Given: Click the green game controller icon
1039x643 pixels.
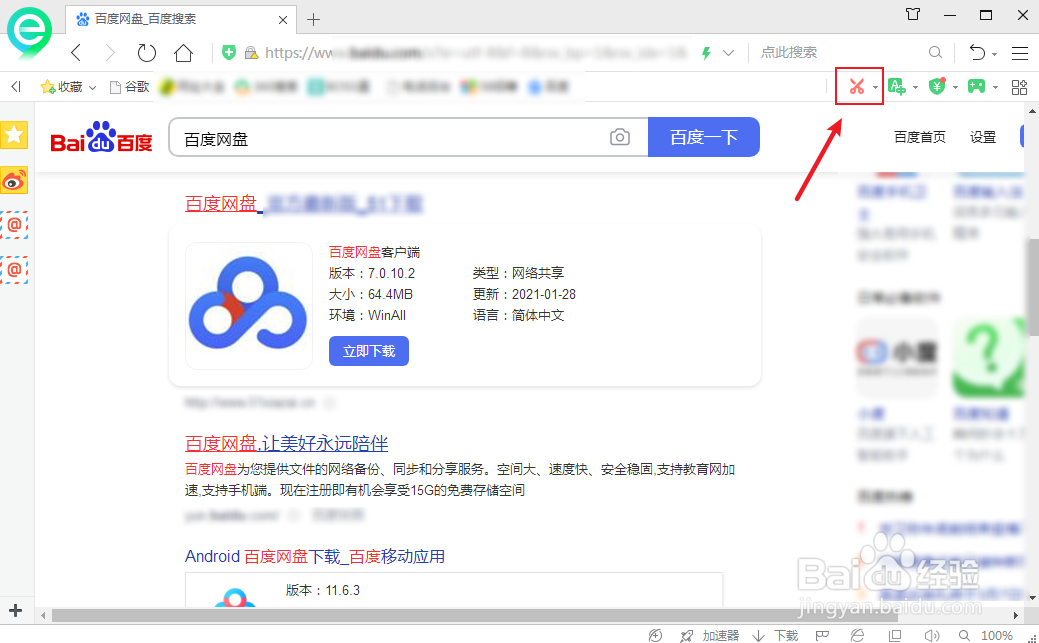Looking at the screenshot, I should tap(977, 86).
